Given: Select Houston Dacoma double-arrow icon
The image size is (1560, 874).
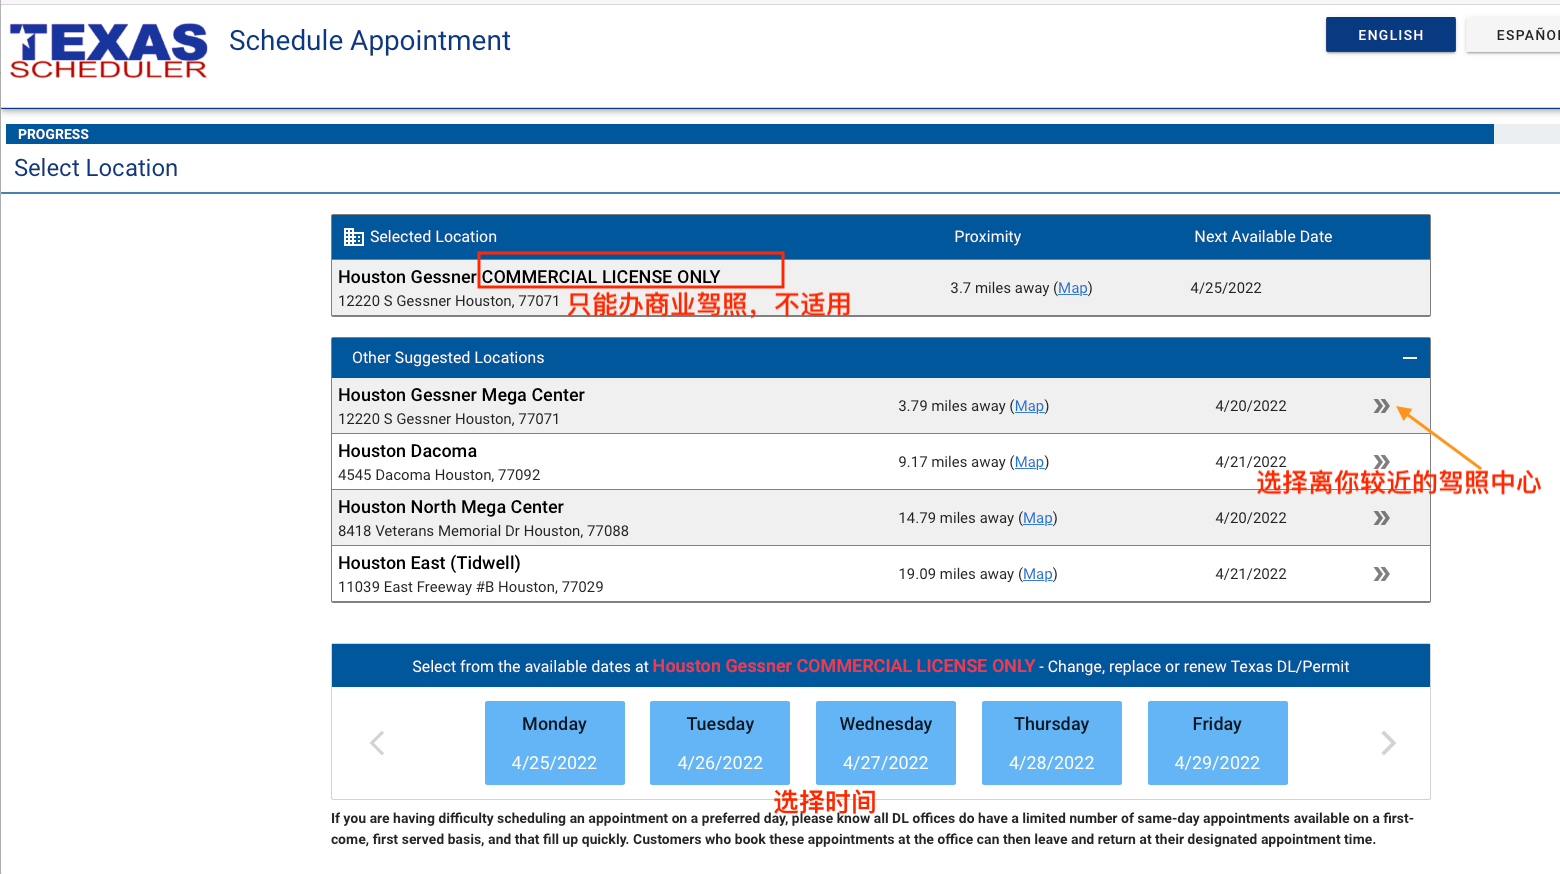Looking at the screenshot, I should point(1381,462).
